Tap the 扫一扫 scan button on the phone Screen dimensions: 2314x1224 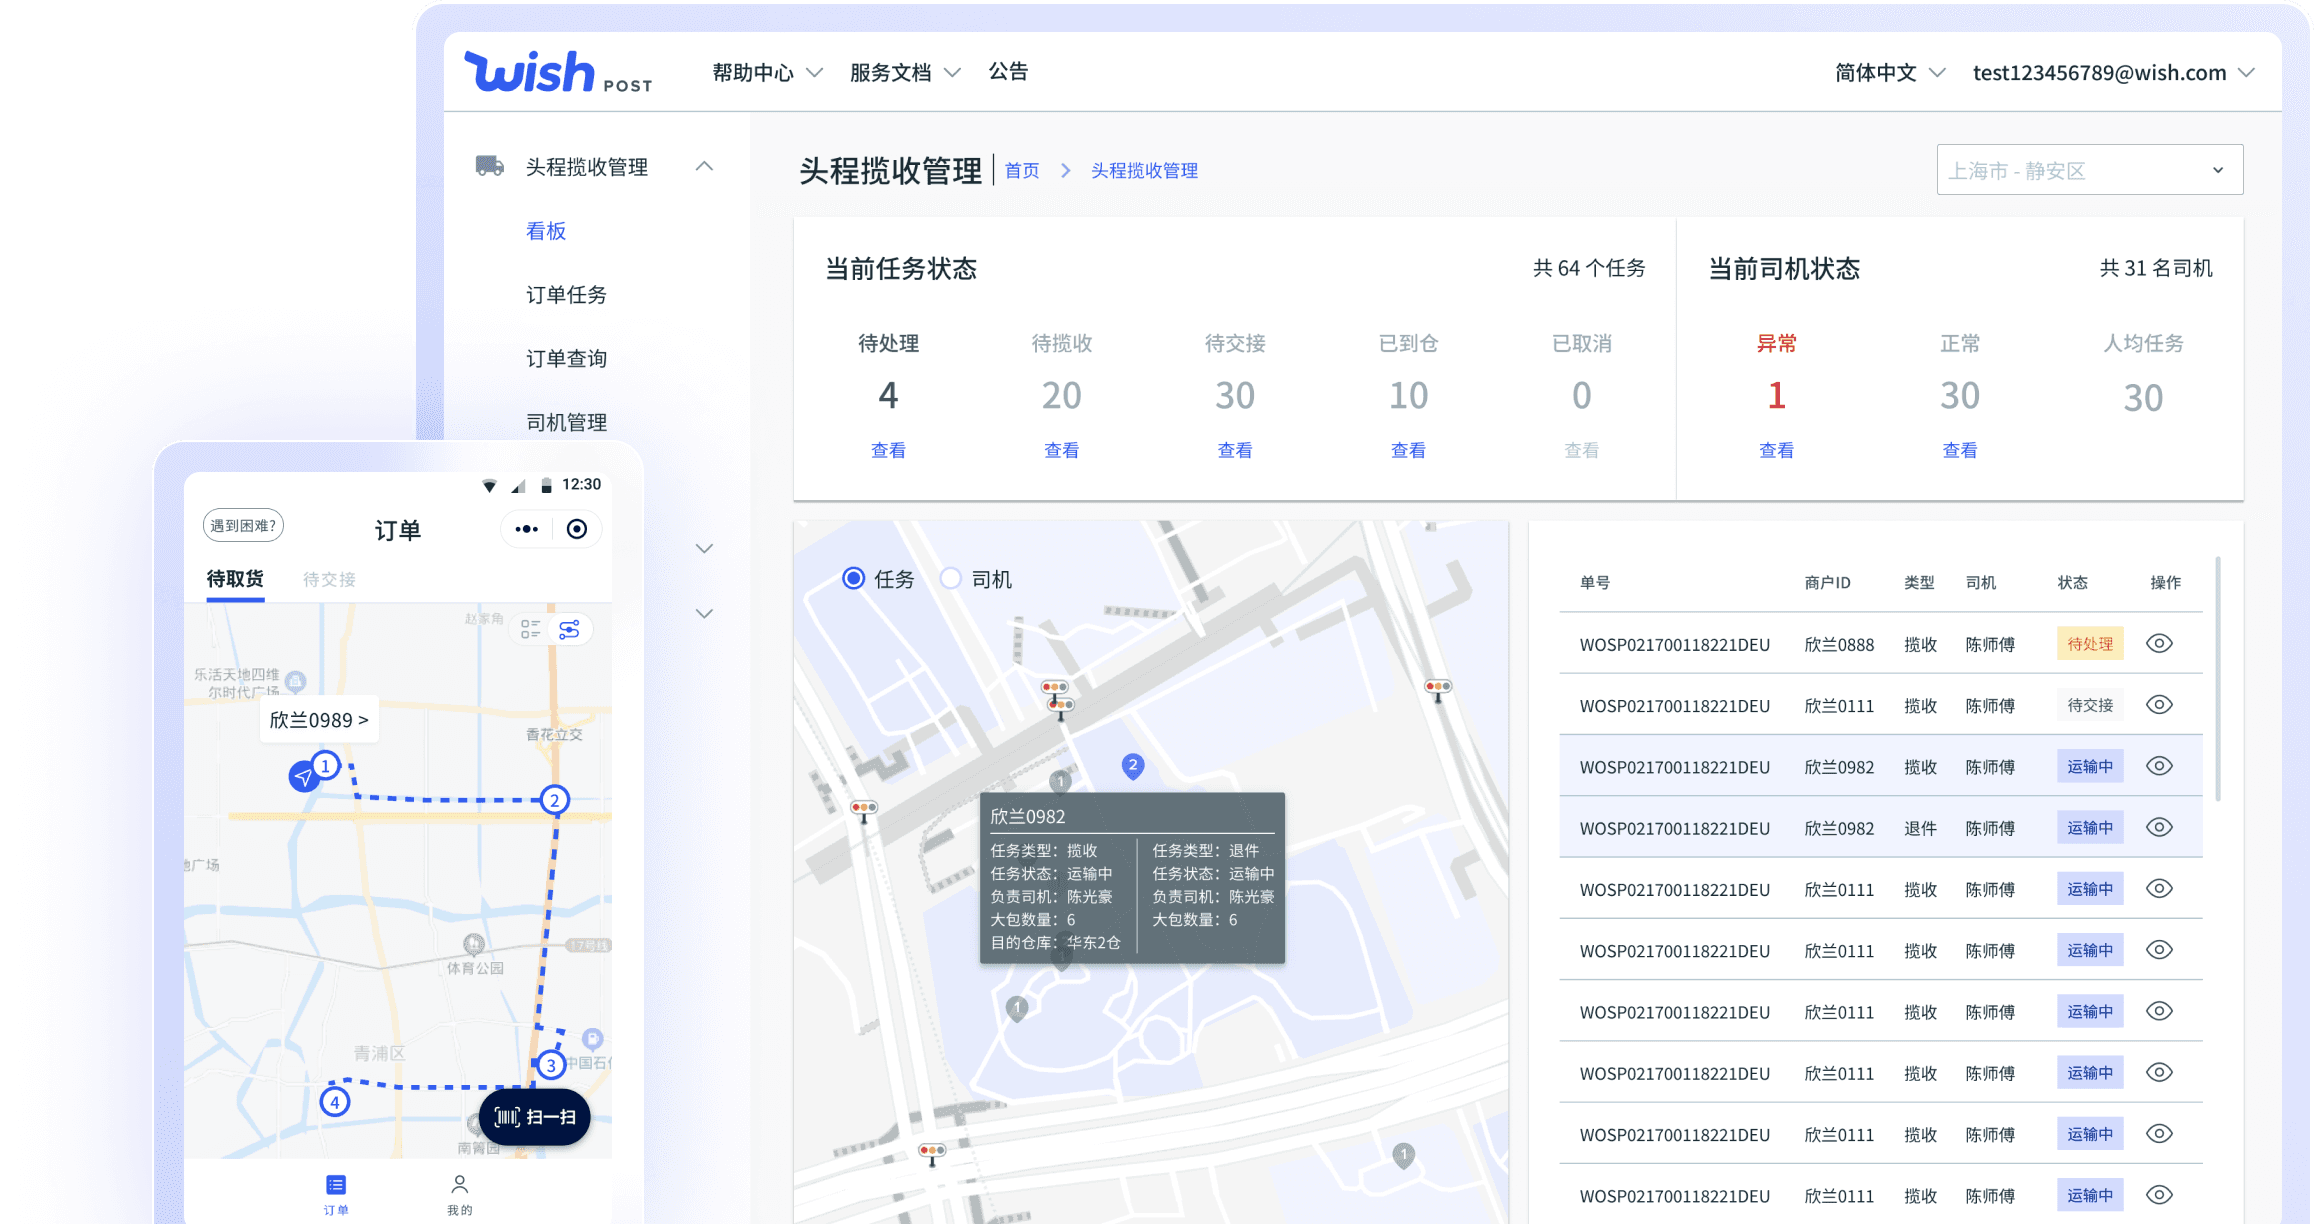click(535, 1117)
